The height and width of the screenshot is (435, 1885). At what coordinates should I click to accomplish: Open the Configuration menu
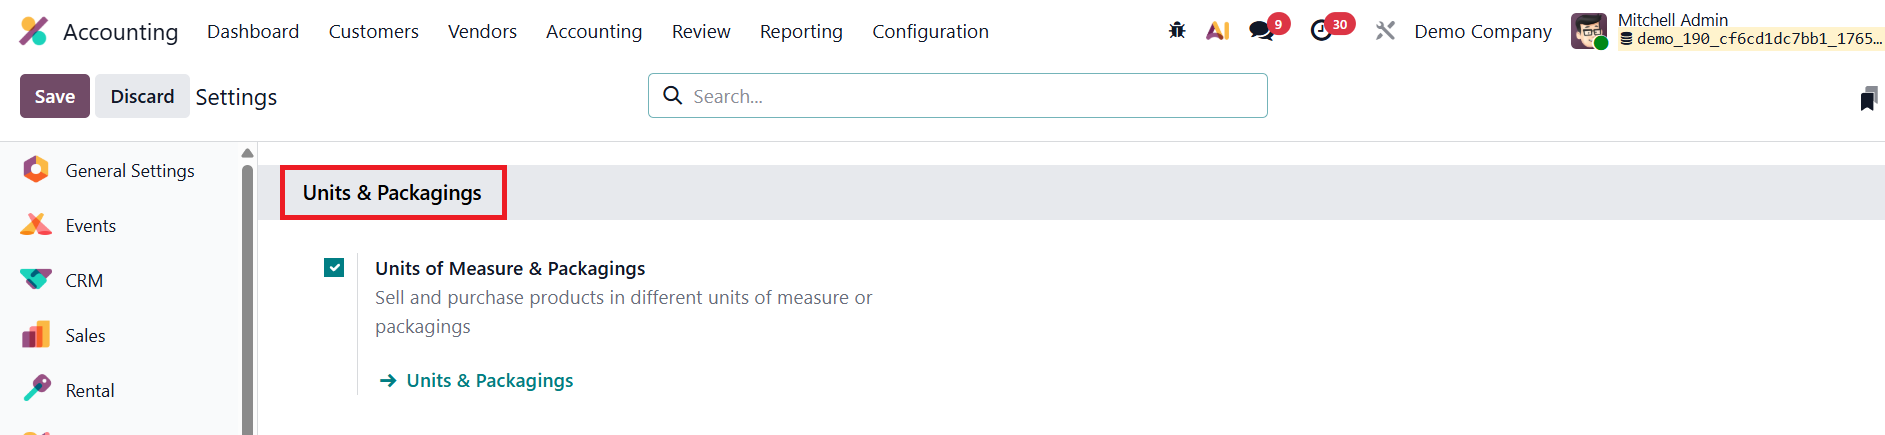click(x=930, y=32)
